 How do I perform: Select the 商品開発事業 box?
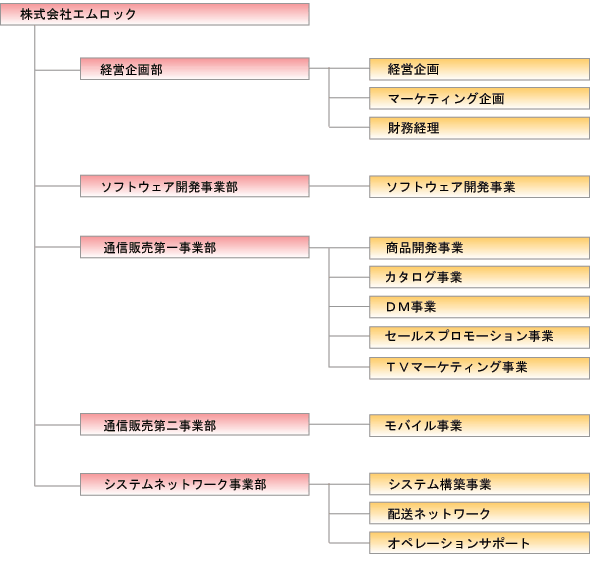coord(479,248)
